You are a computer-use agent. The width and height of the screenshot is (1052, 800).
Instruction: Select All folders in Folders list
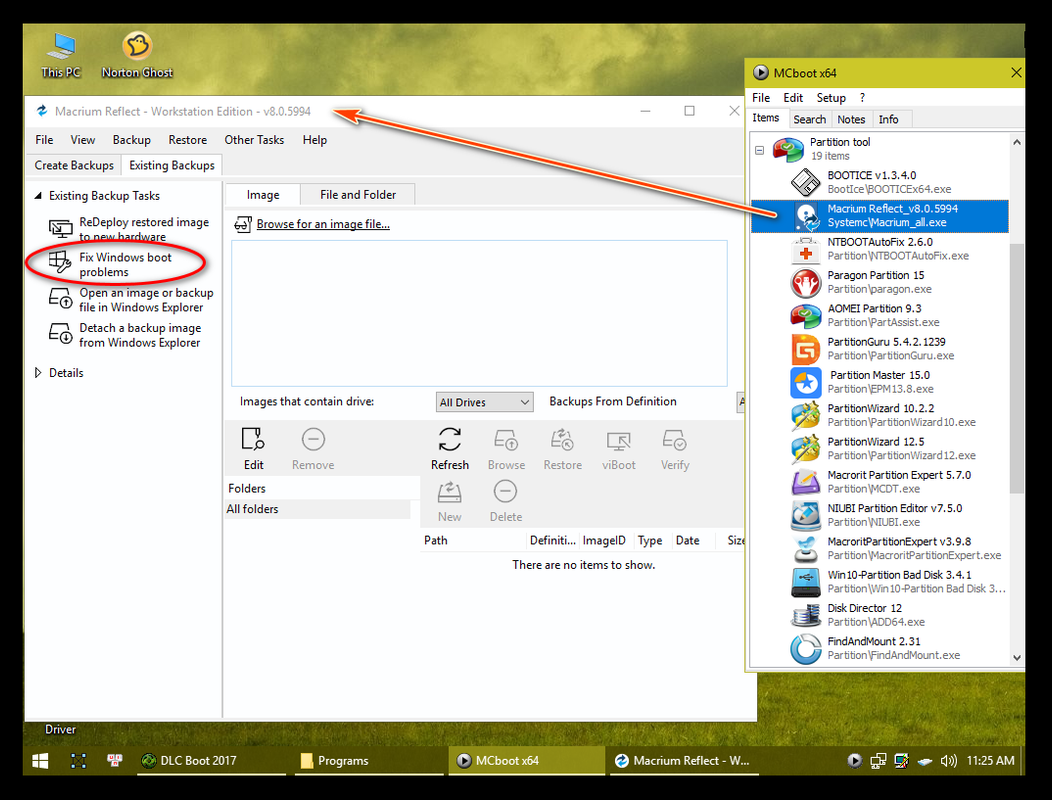tap(317, 509)
